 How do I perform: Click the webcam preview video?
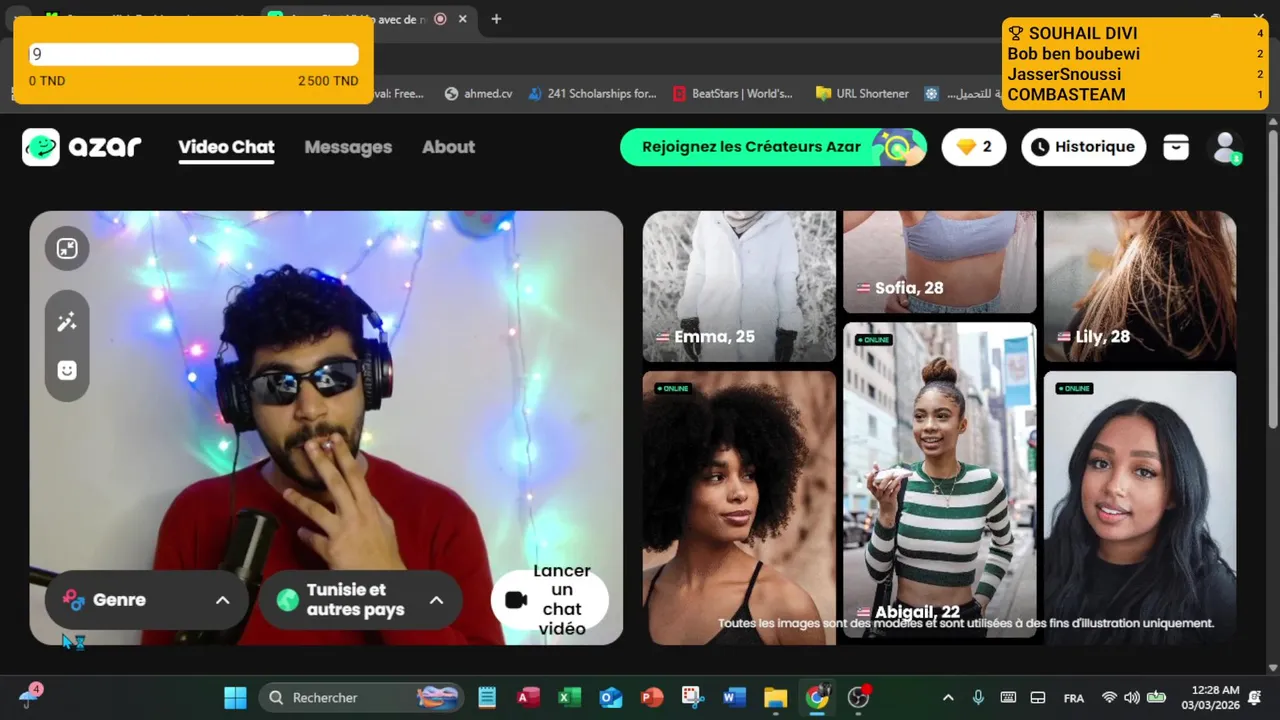tap(326, 428)
